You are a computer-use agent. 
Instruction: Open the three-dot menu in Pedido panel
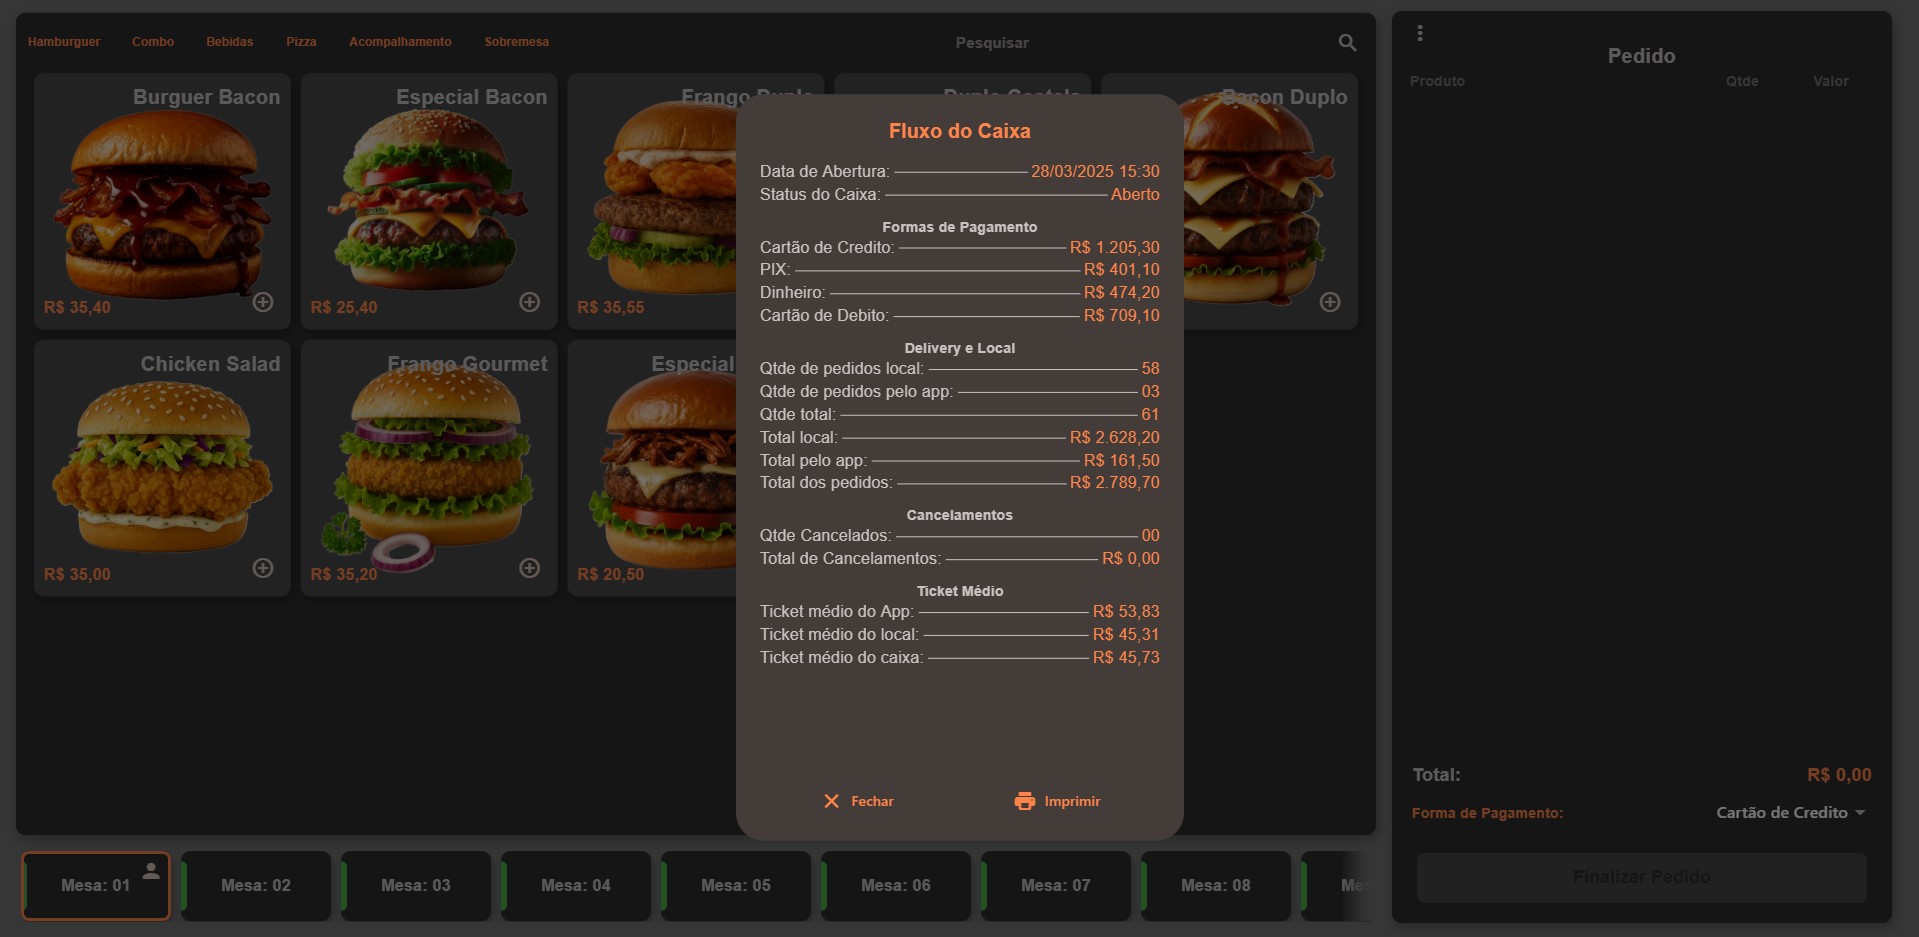(1420, 33)
